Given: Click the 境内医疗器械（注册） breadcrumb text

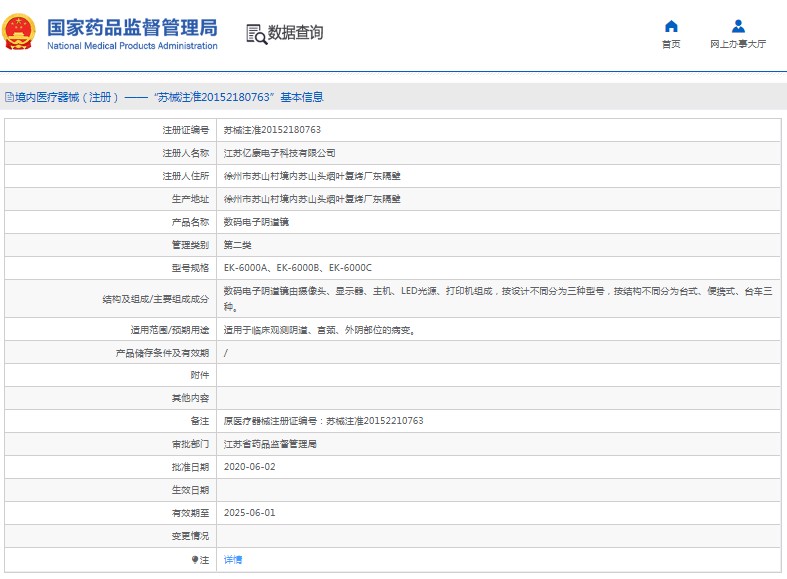Looking at the screenshot, I should pos(67,98).
